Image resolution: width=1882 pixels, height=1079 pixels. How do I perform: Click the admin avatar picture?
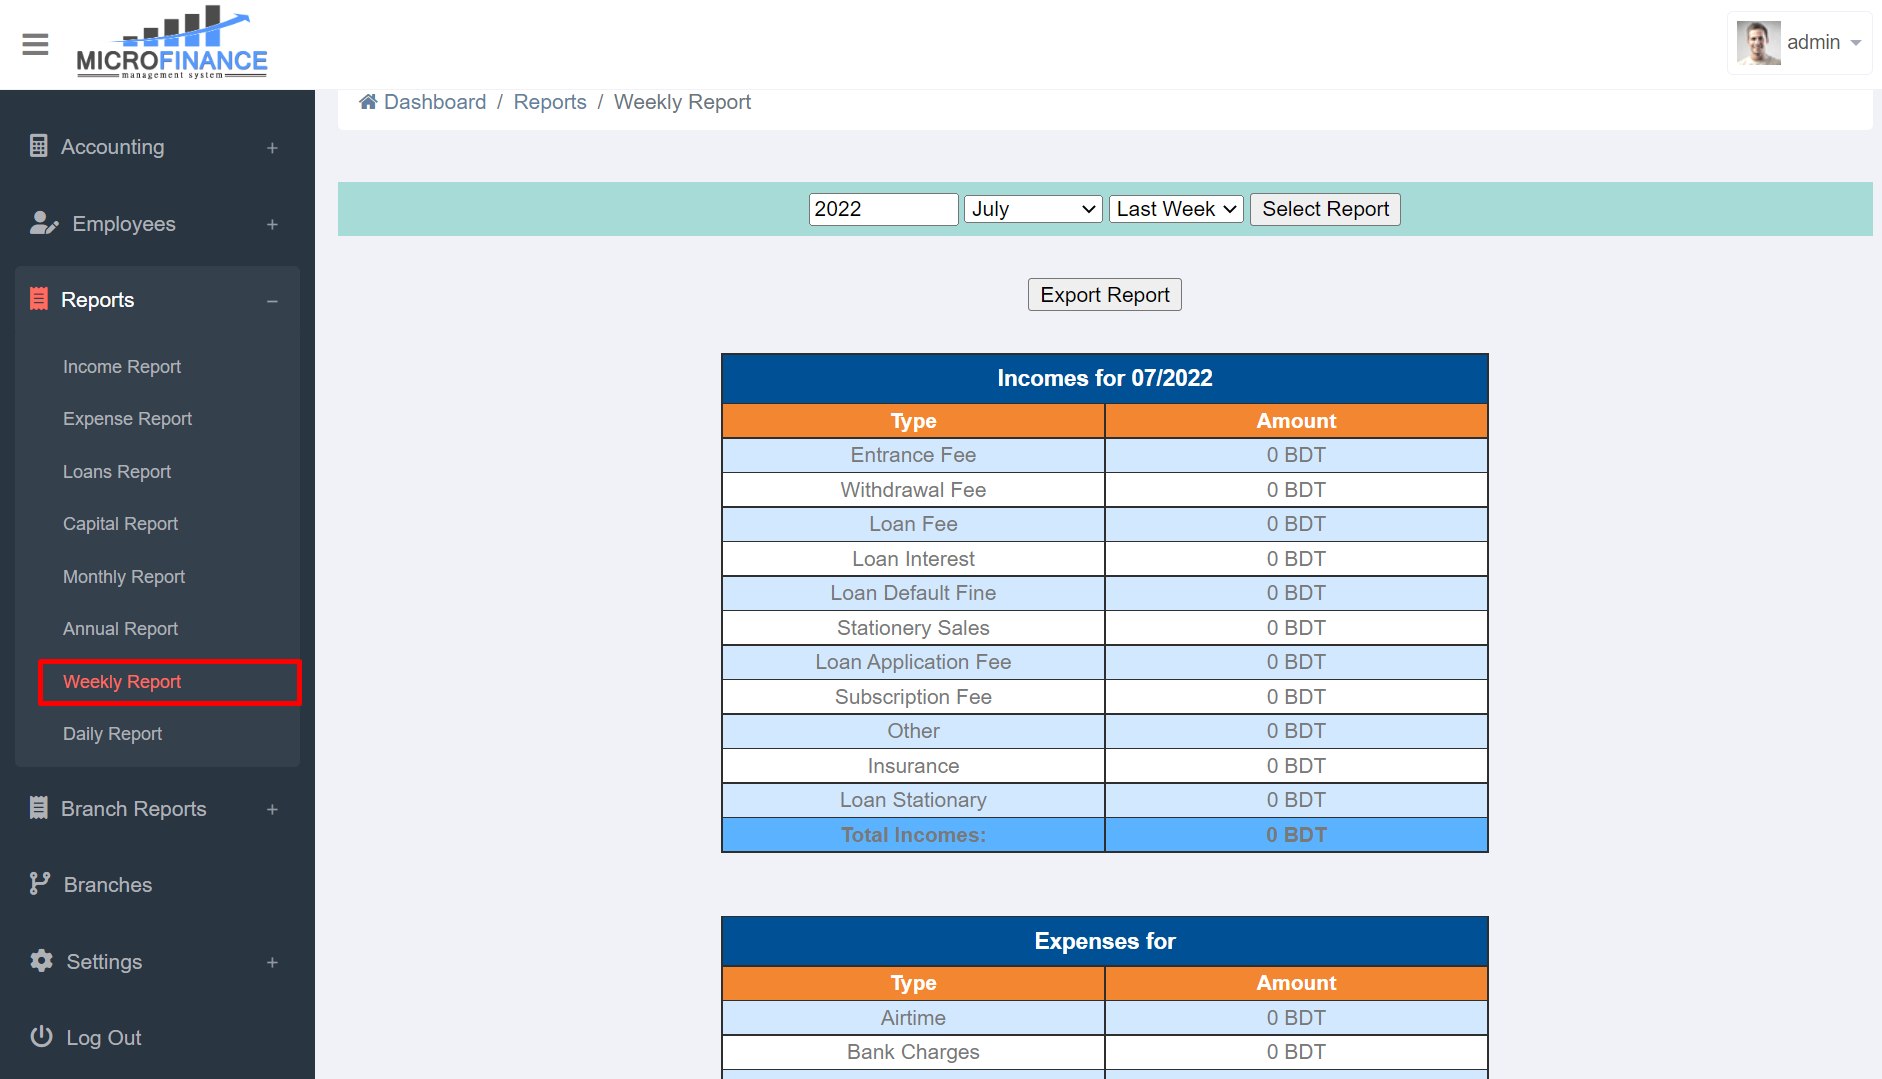[x=1758, y=43]
